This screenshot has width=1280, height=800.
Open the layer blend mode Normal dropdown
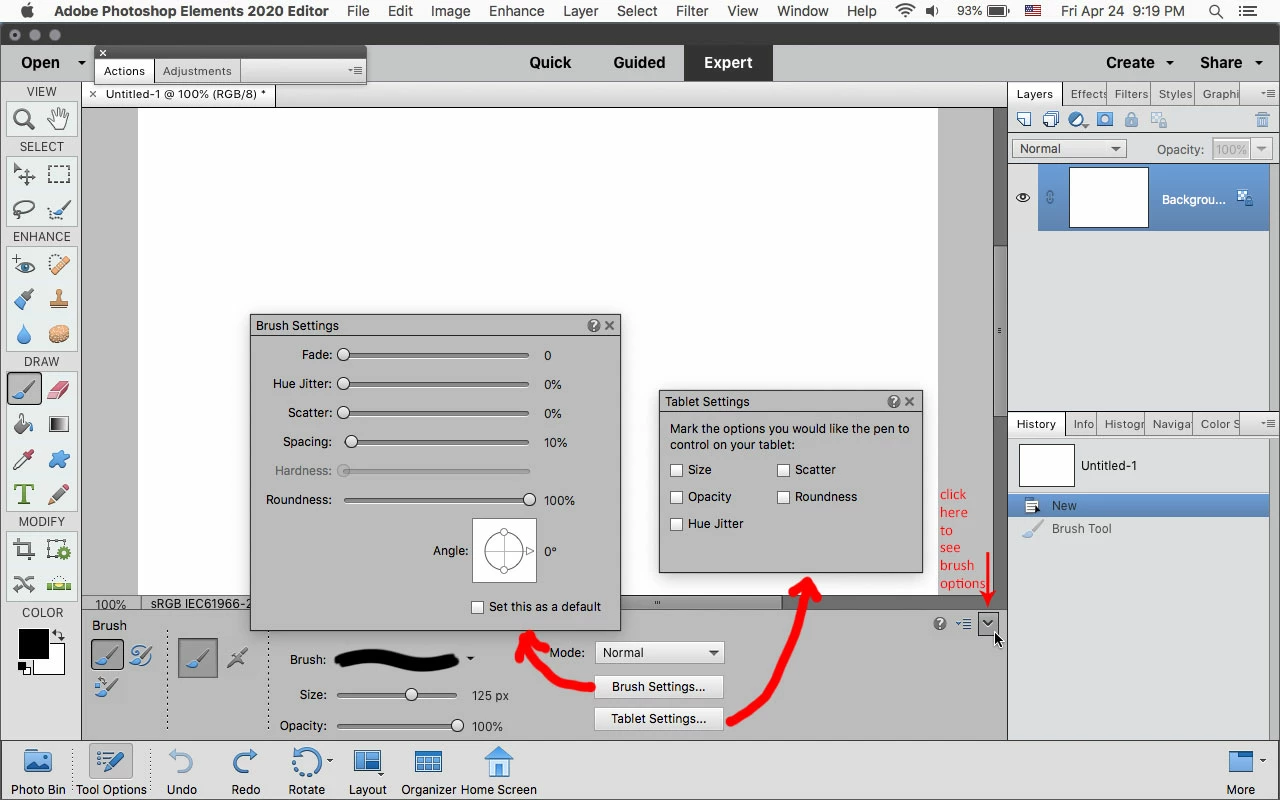pos(1069,149)
